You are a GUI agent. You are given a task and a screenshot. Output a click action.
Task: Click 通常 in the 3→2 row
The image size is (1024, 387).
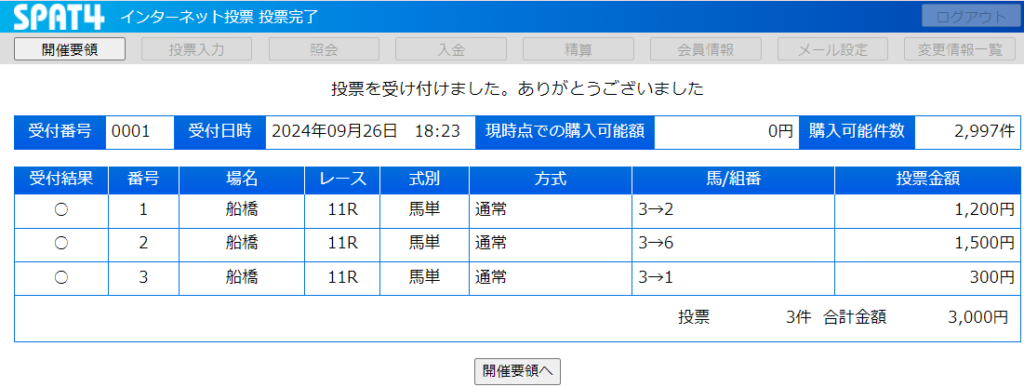click(491, 210)
